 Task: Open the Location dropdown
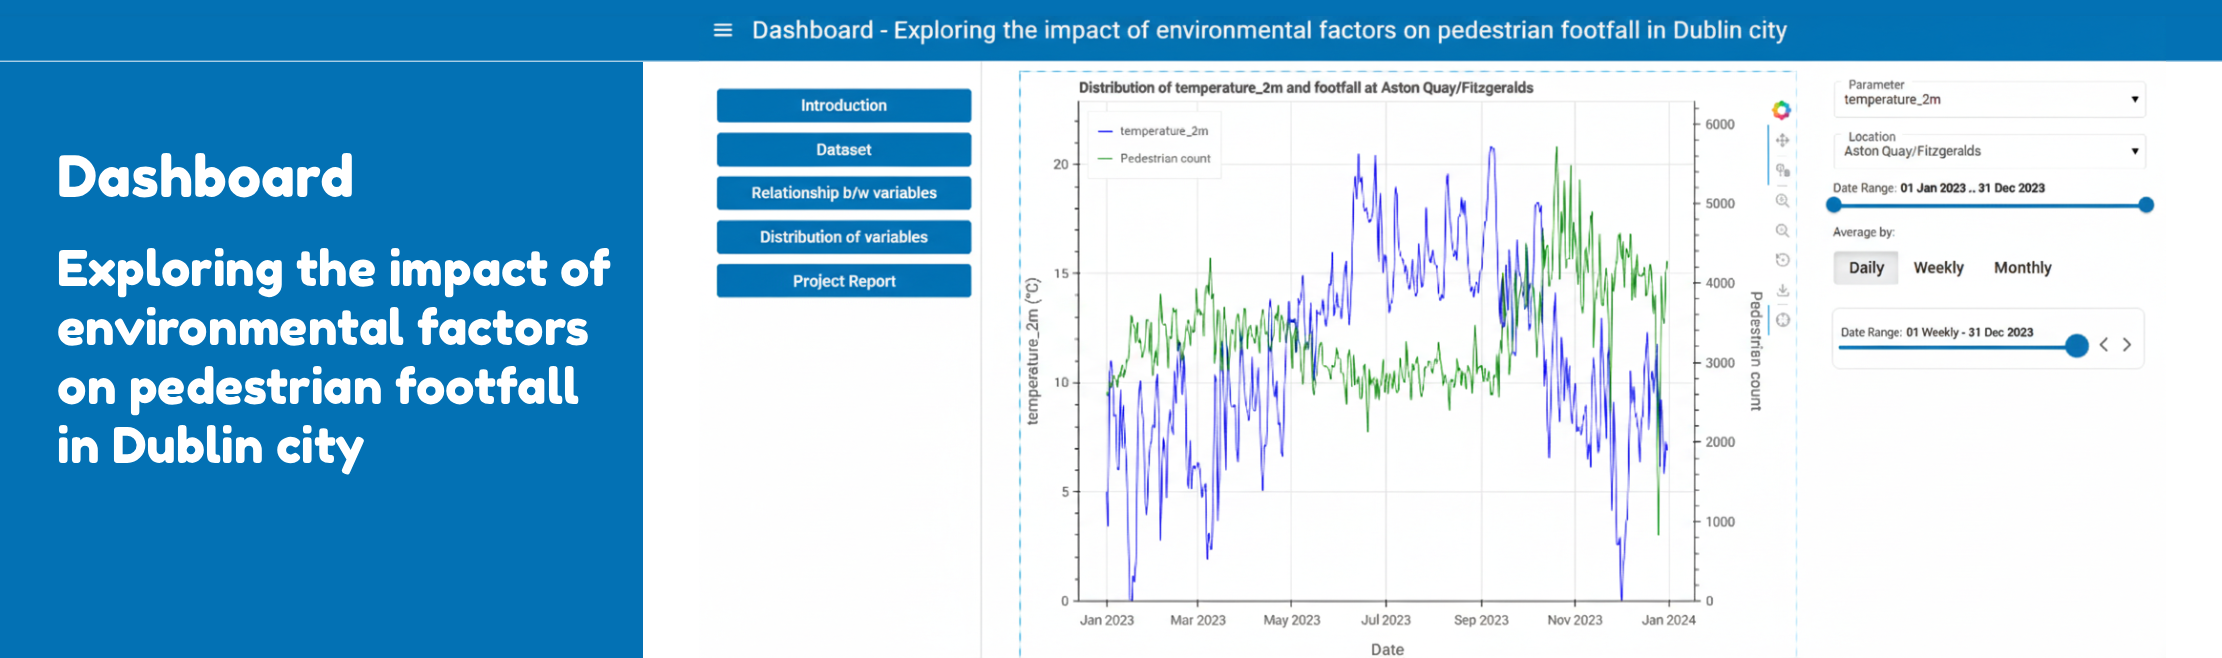[1989, 151]
